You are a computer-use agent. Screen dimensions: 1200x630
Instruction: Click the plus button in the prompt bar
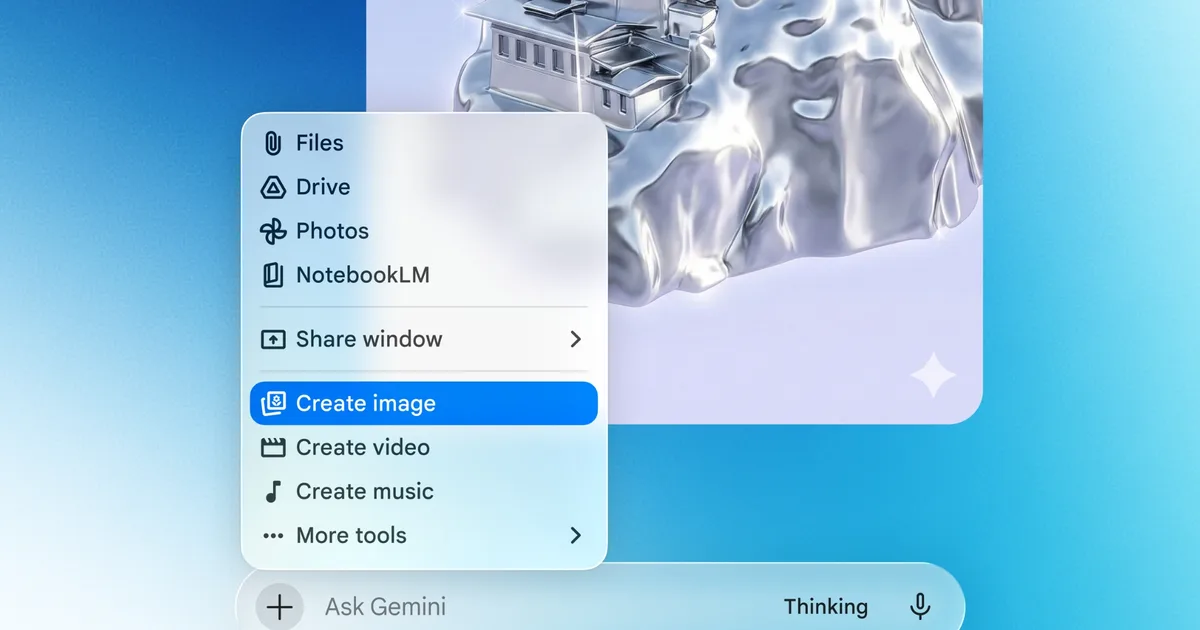pos(279,606)
